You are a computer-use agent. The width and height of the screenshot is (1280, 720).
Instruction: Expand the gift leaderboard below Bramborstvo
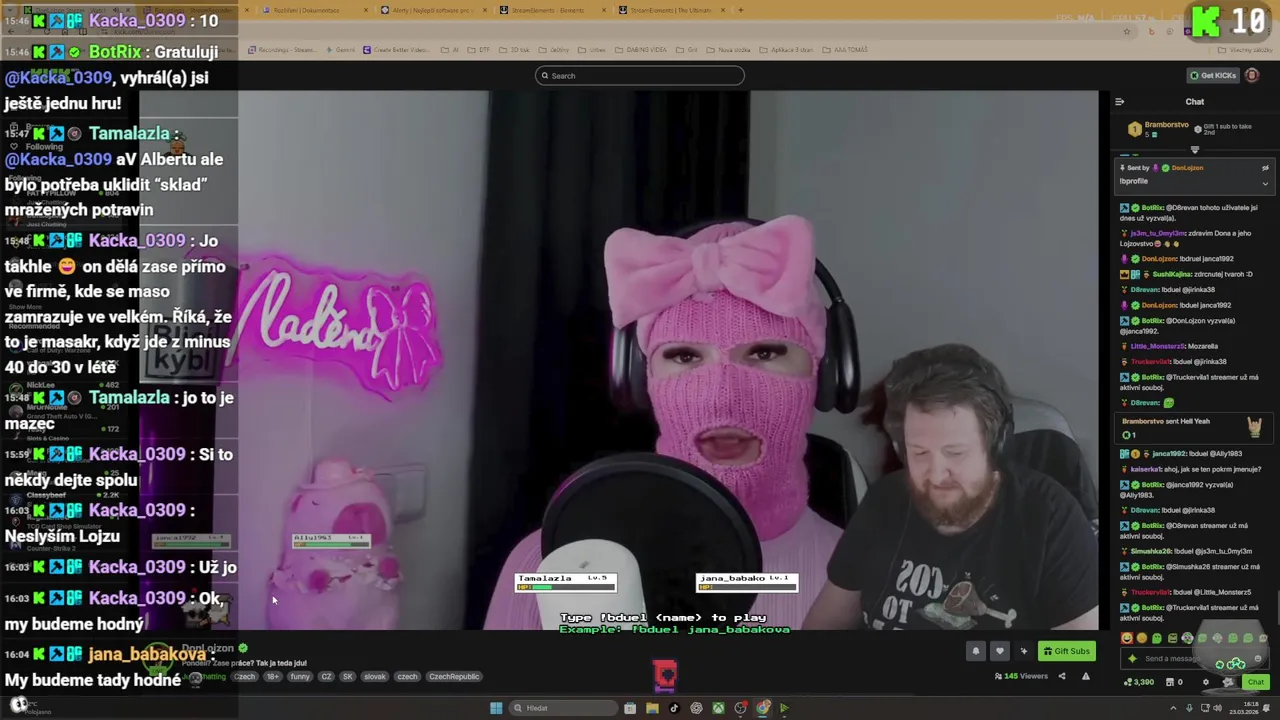[x=1194, y=150]
